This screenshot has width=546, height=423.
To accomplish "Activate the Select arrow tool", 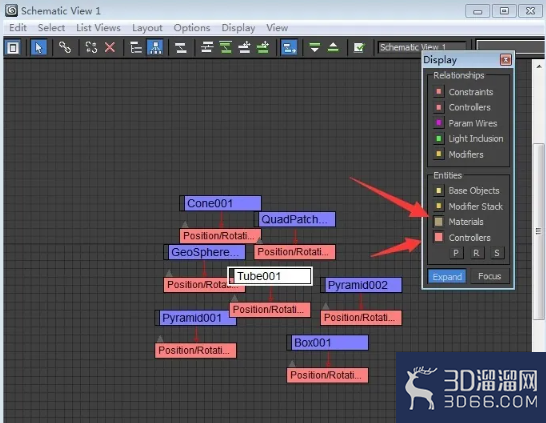I will 39,48.
